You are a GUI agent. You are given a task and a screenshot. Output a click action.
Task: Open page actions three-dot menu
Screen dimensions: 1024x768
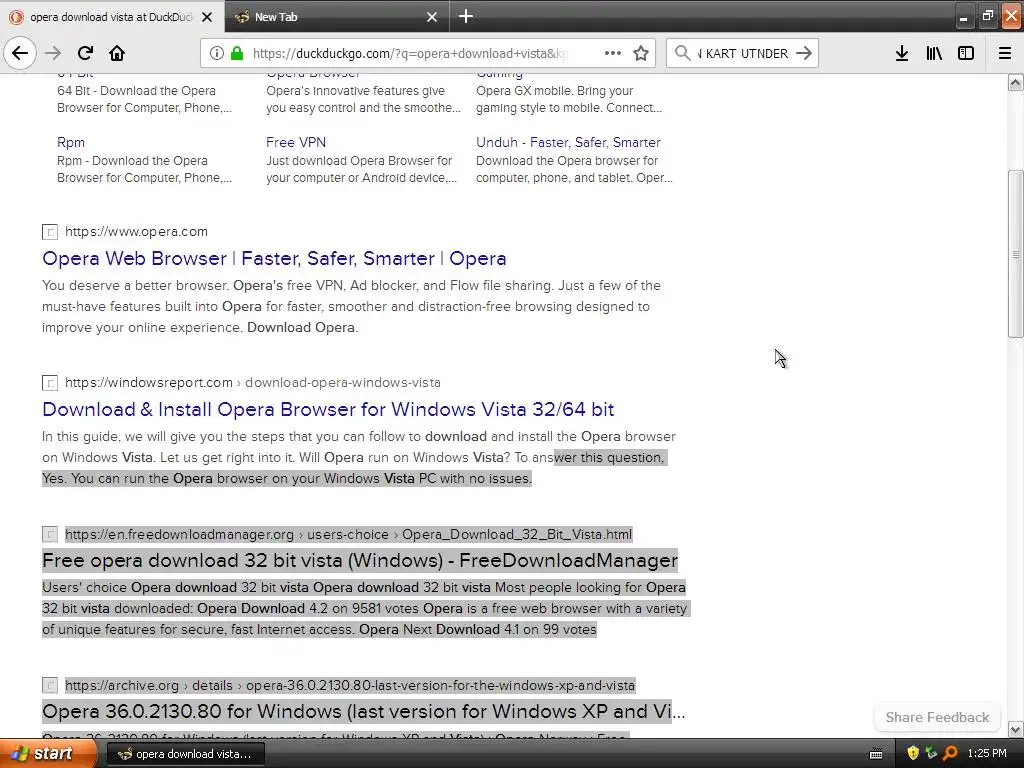pyautogui.click(x=613, y=53)
